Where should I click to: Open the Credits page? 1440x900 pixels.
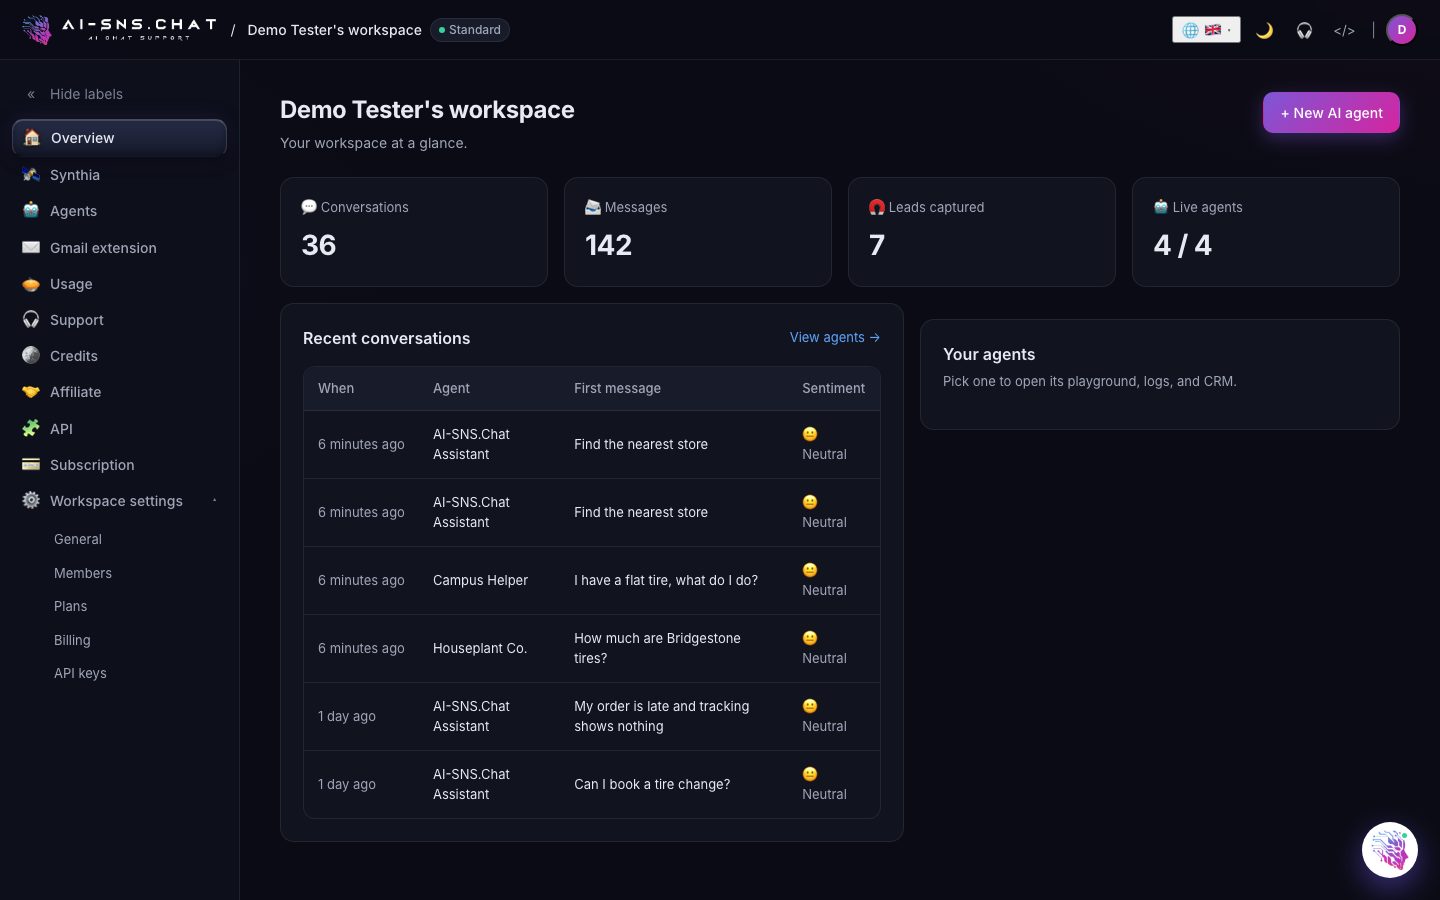coord(119,356)
